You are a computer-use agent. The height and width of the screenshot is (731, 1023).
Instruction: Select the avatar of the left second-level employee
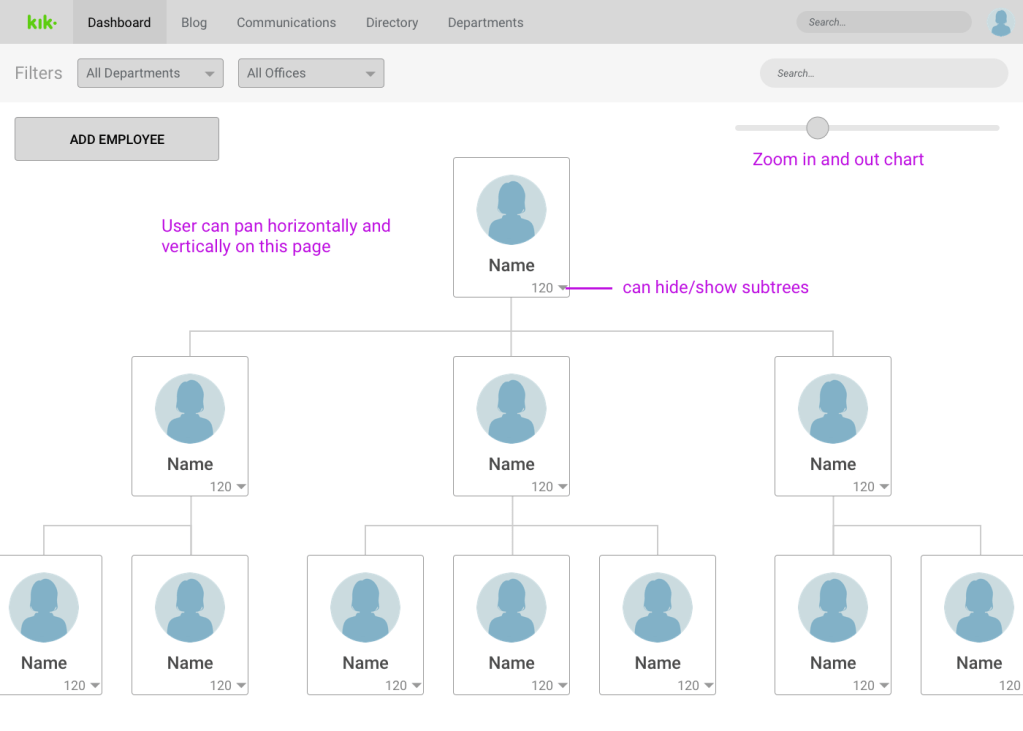pyautogui.click(x=190, y=409)
